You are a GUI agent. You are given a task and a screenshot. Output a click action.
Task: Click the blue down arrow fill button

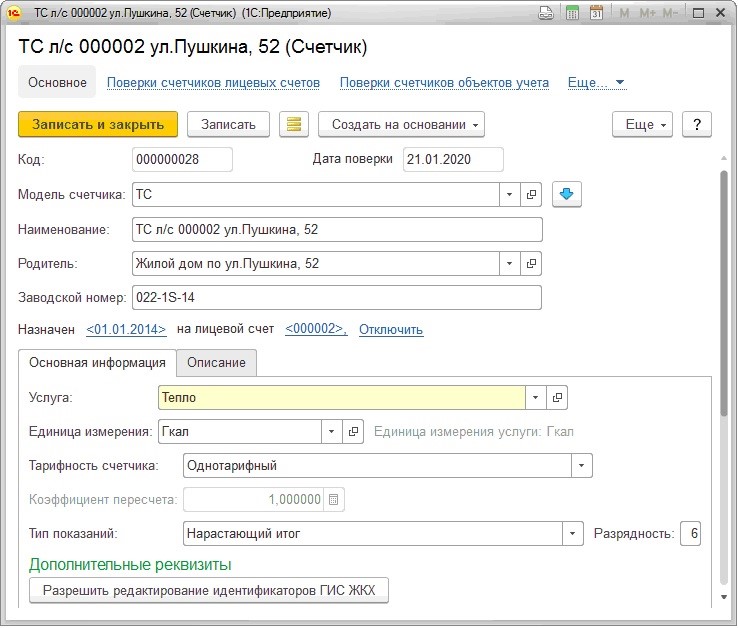(x=567, y=194)
